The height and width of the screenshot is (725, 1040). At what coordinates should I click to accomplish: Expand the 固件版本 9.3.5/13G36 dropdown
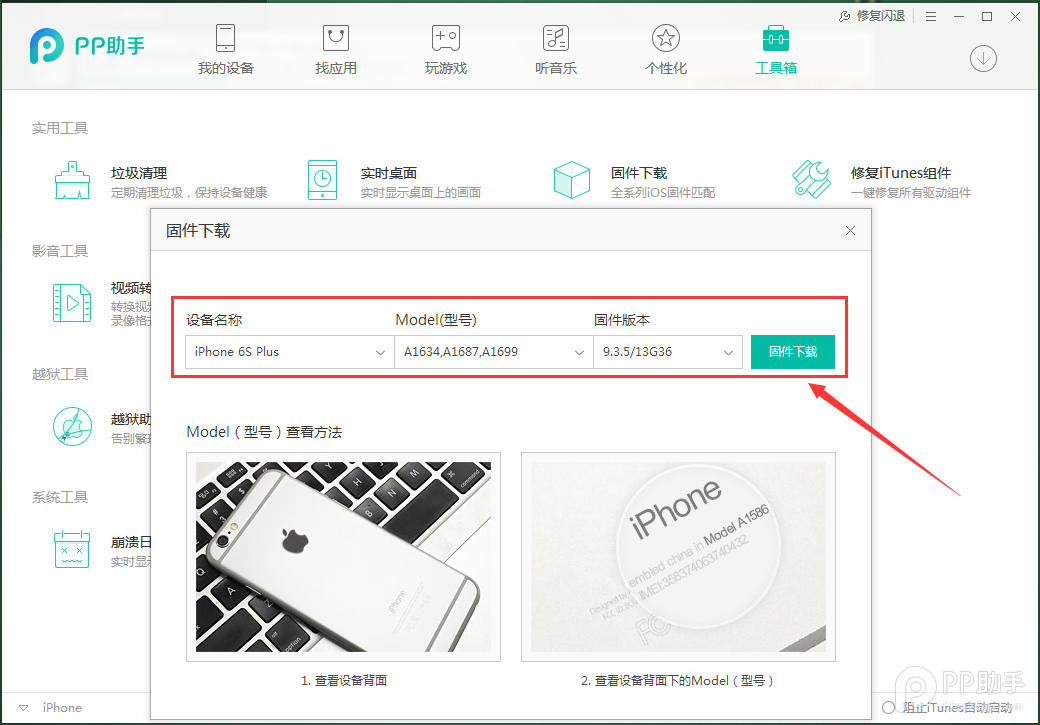point(668,352)
